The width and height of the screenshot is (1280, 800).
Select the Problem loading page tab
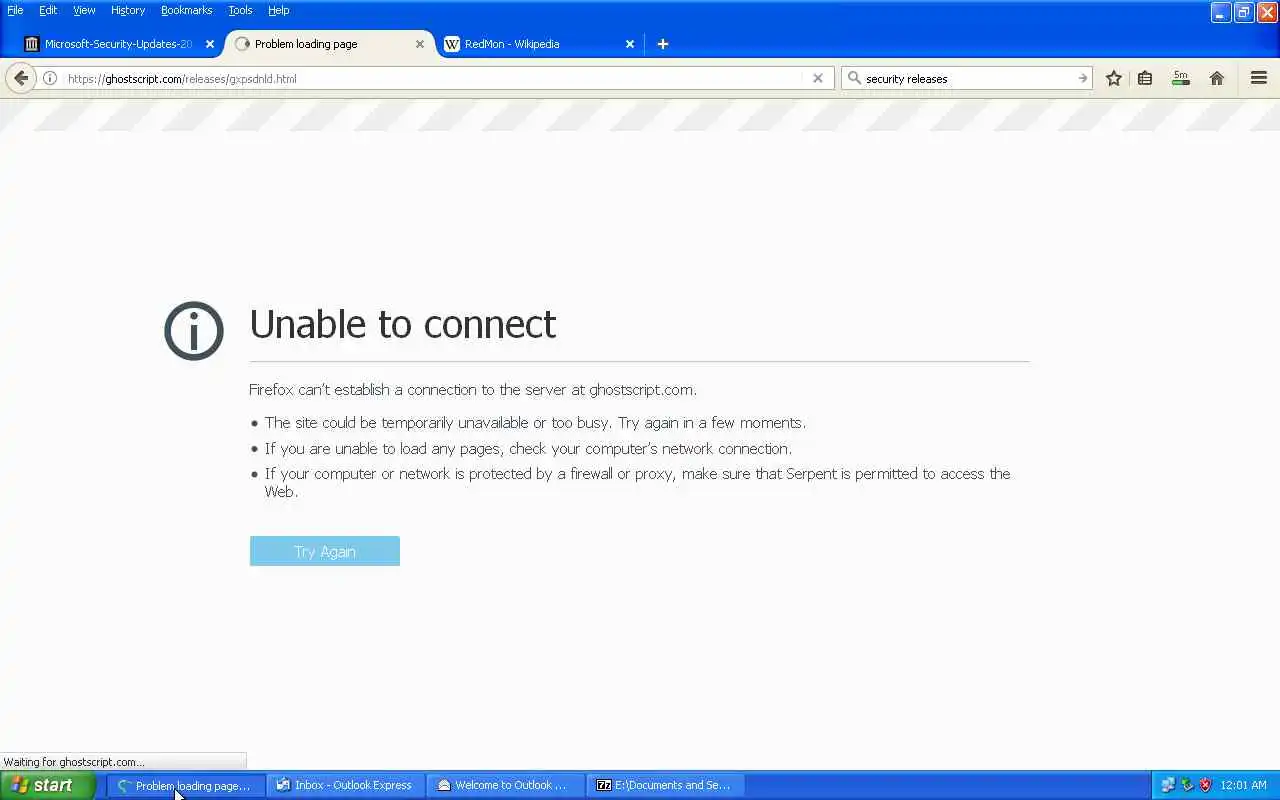click(x=329, y=44)
